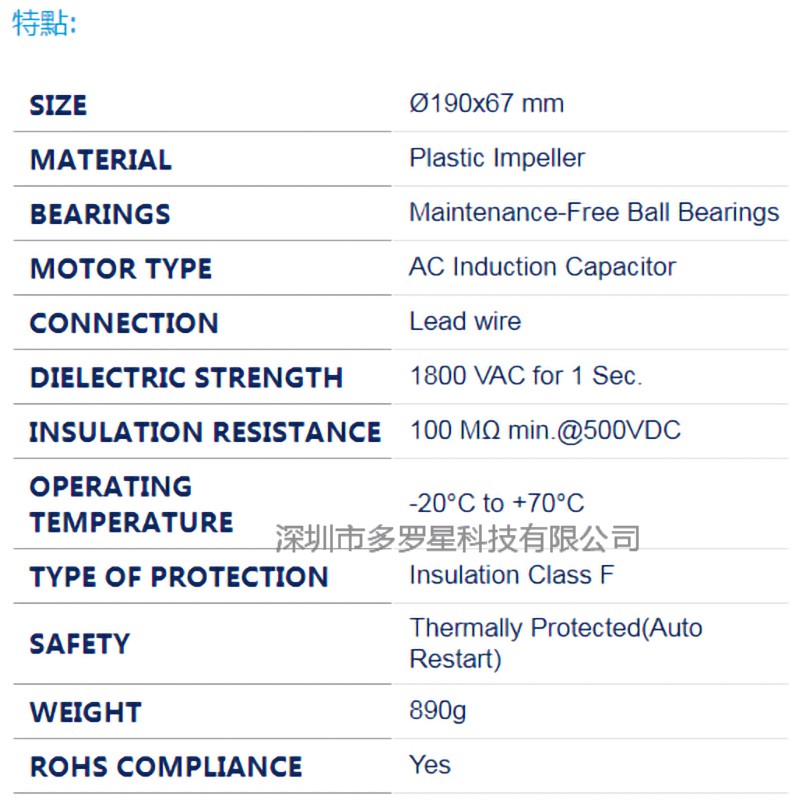800x800 pixels.
Task: Click the 890g weight value
Action: pyautogui.click(x=438, y=711)
